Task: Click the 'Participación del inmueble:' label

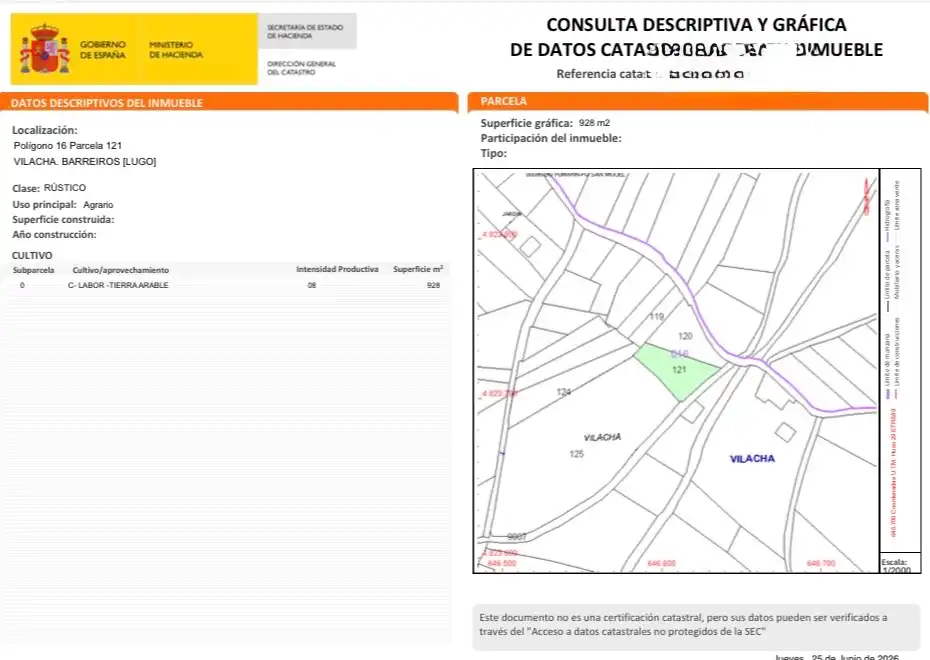Action: tap(551, 138)
